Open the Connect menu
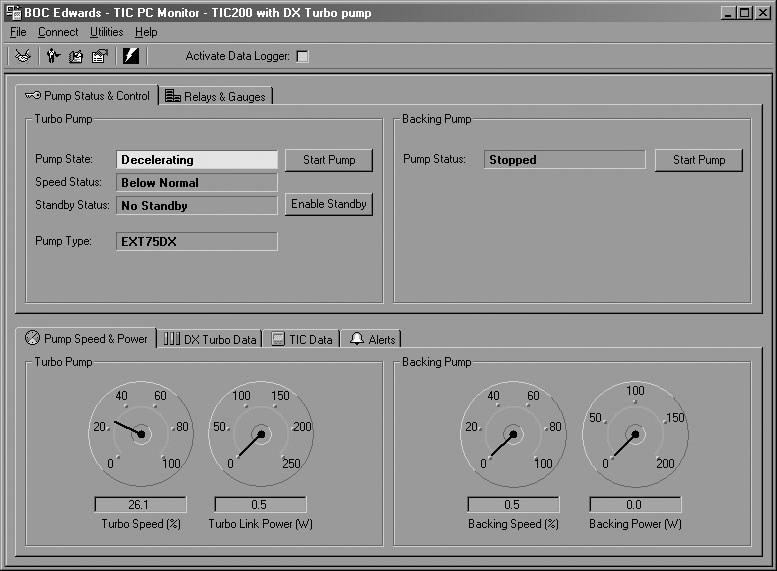The height and width of the screenshot is (571, 777). (x=58, y=32)
